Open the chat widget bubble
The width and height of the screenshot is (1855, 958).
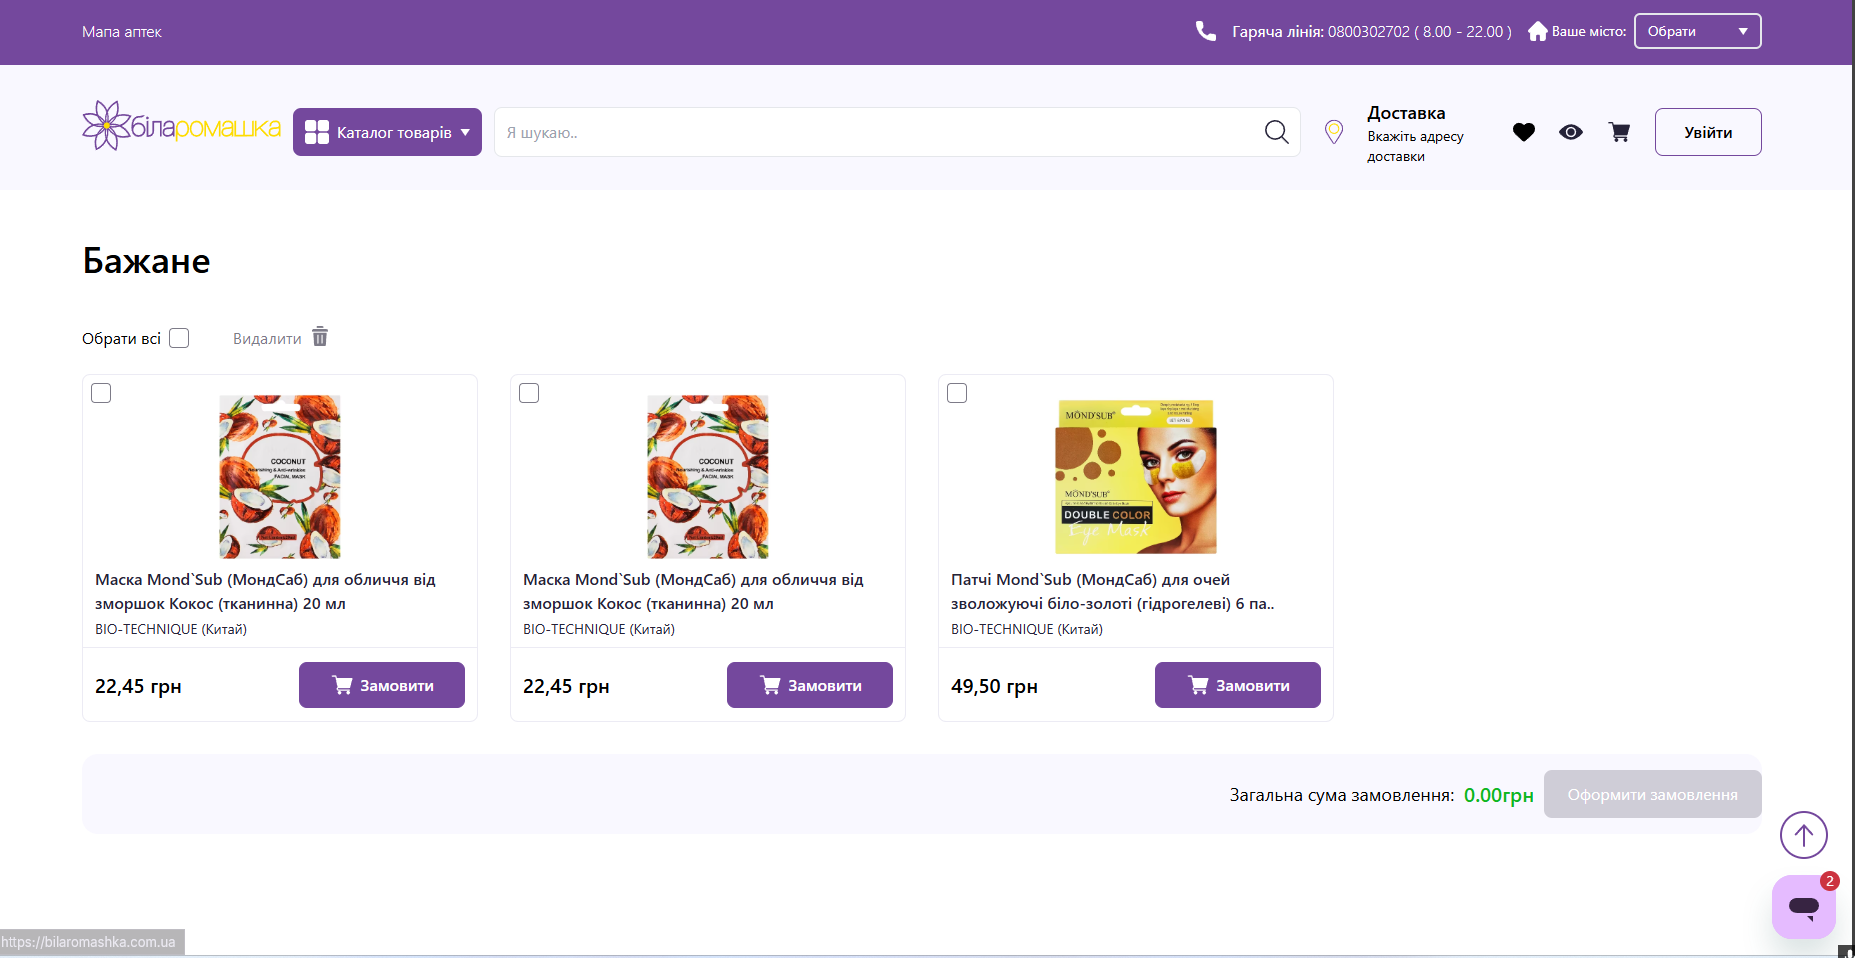[1804, 907]
